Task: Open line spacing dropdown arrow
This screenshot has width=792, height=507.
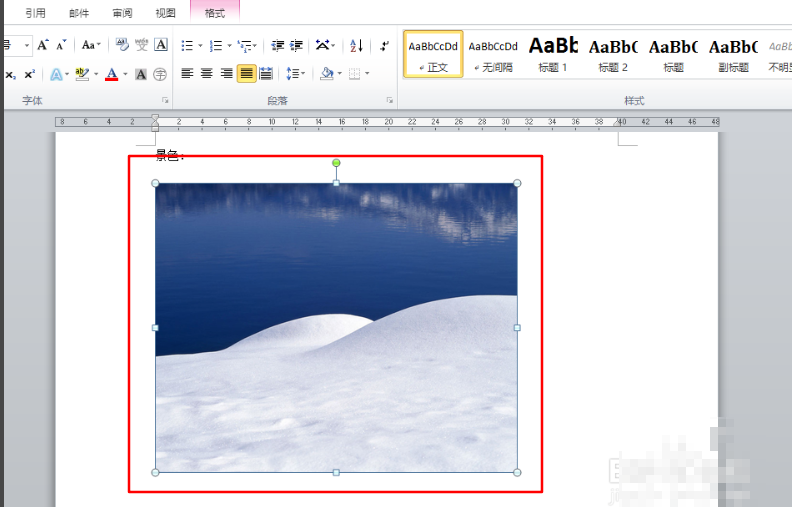Action: tap(303, 74)
